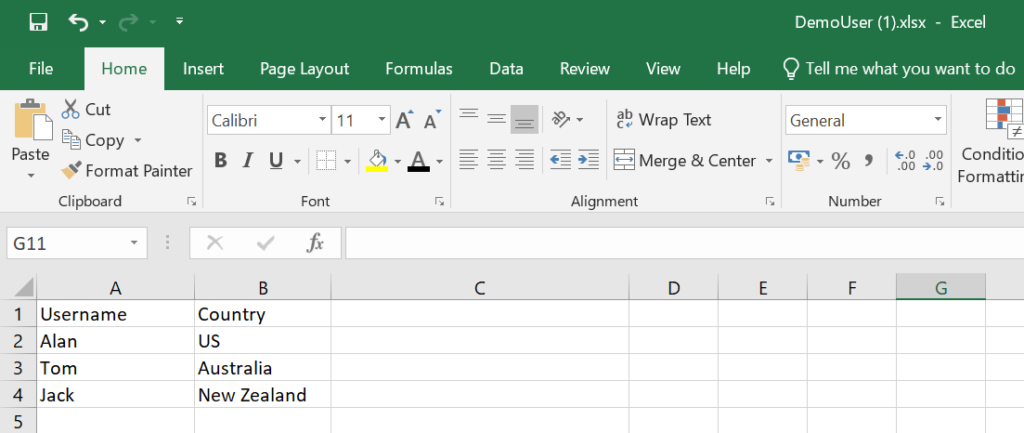This screenshot has height=433, width=1024.
Task: Expand the Copy options arrow
Action: [x=138, y=140]
